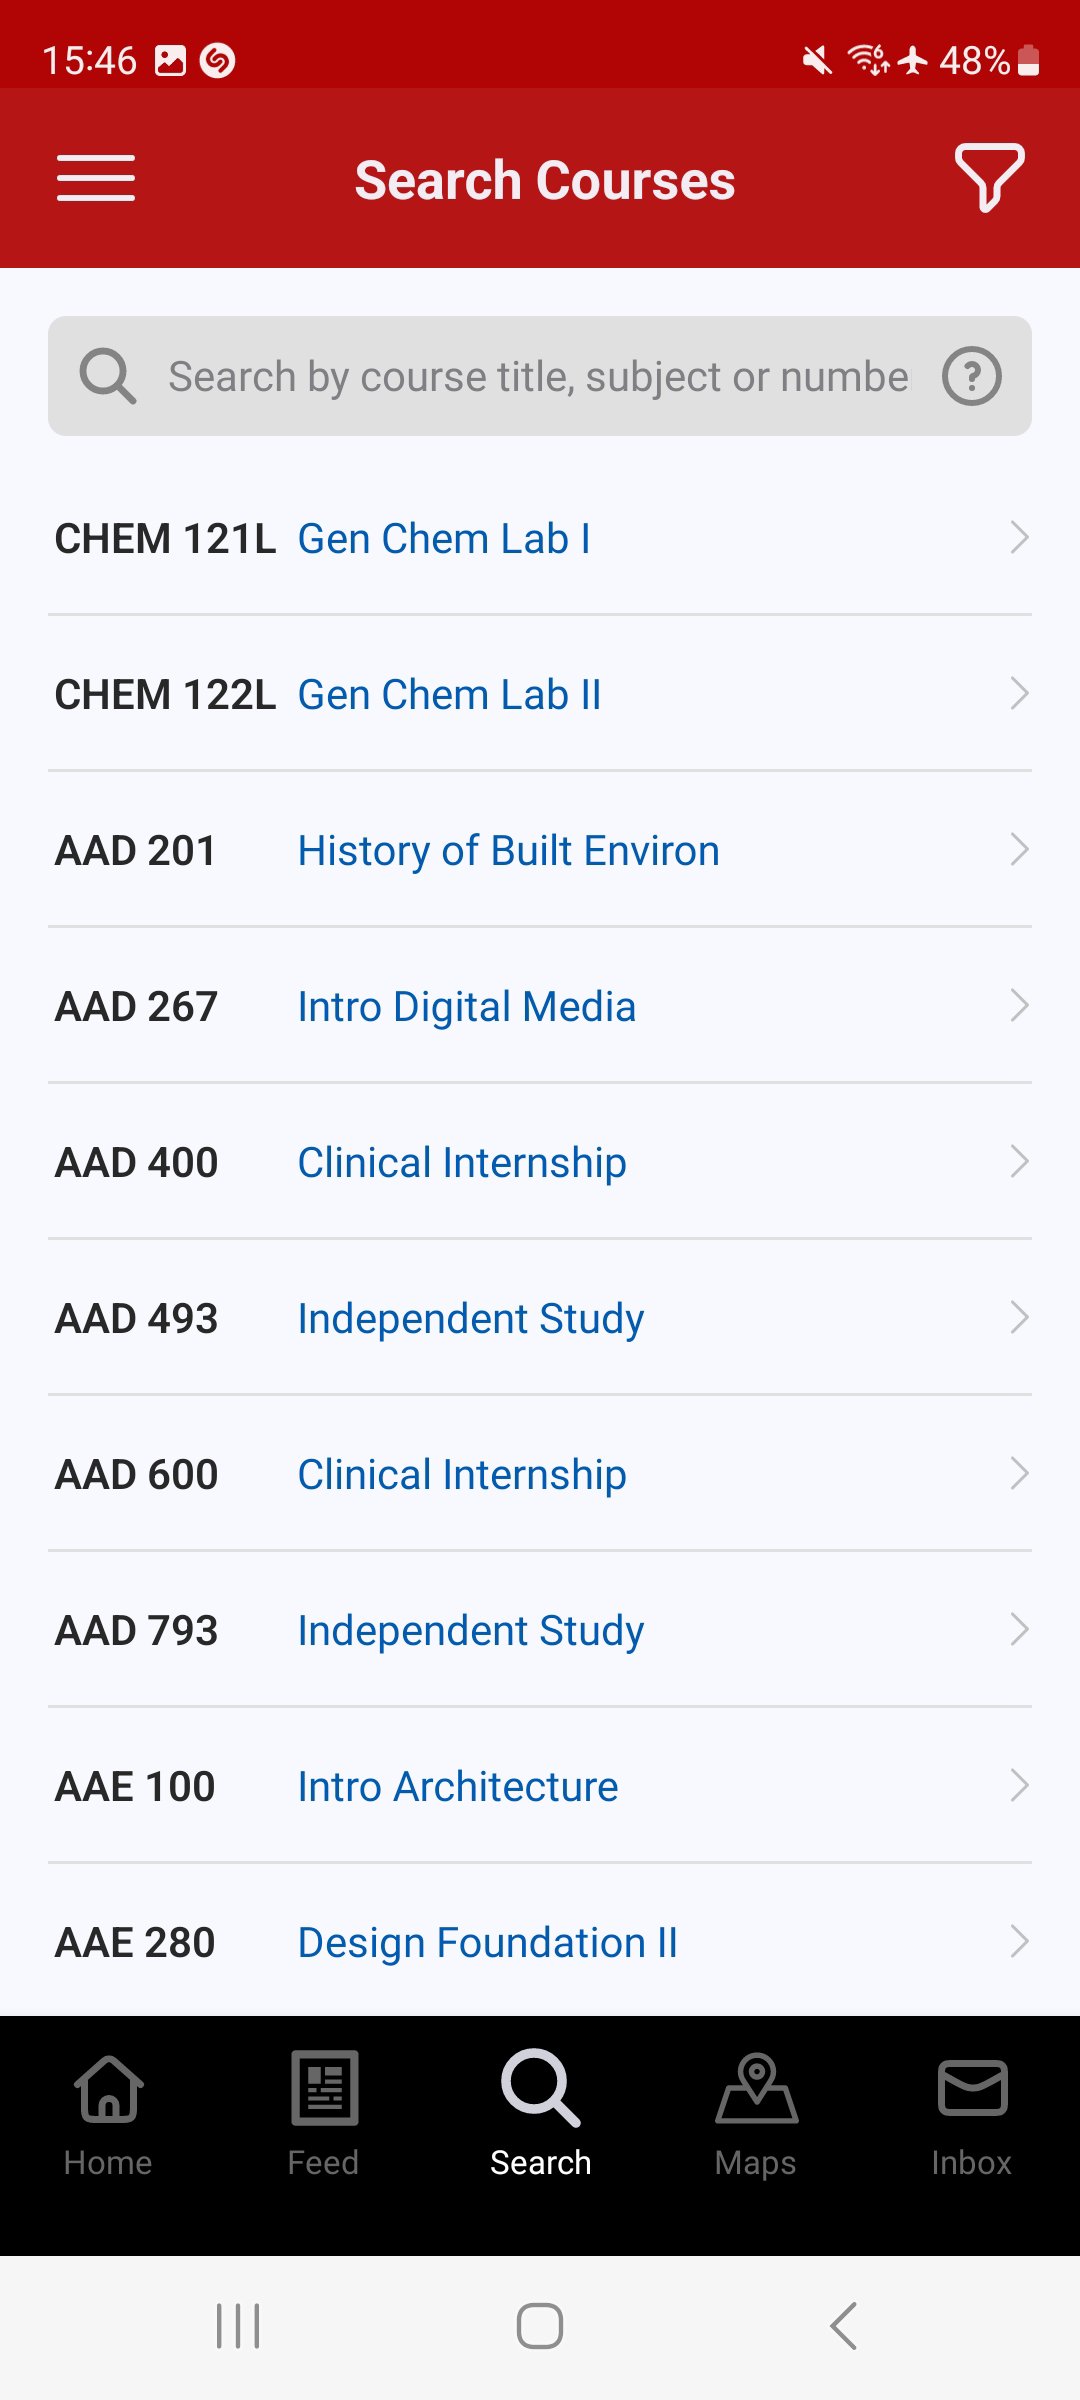Open the course filter funnel icon
The height and width of the screenshot is (2400, 1080).
[x=988, y=178]
